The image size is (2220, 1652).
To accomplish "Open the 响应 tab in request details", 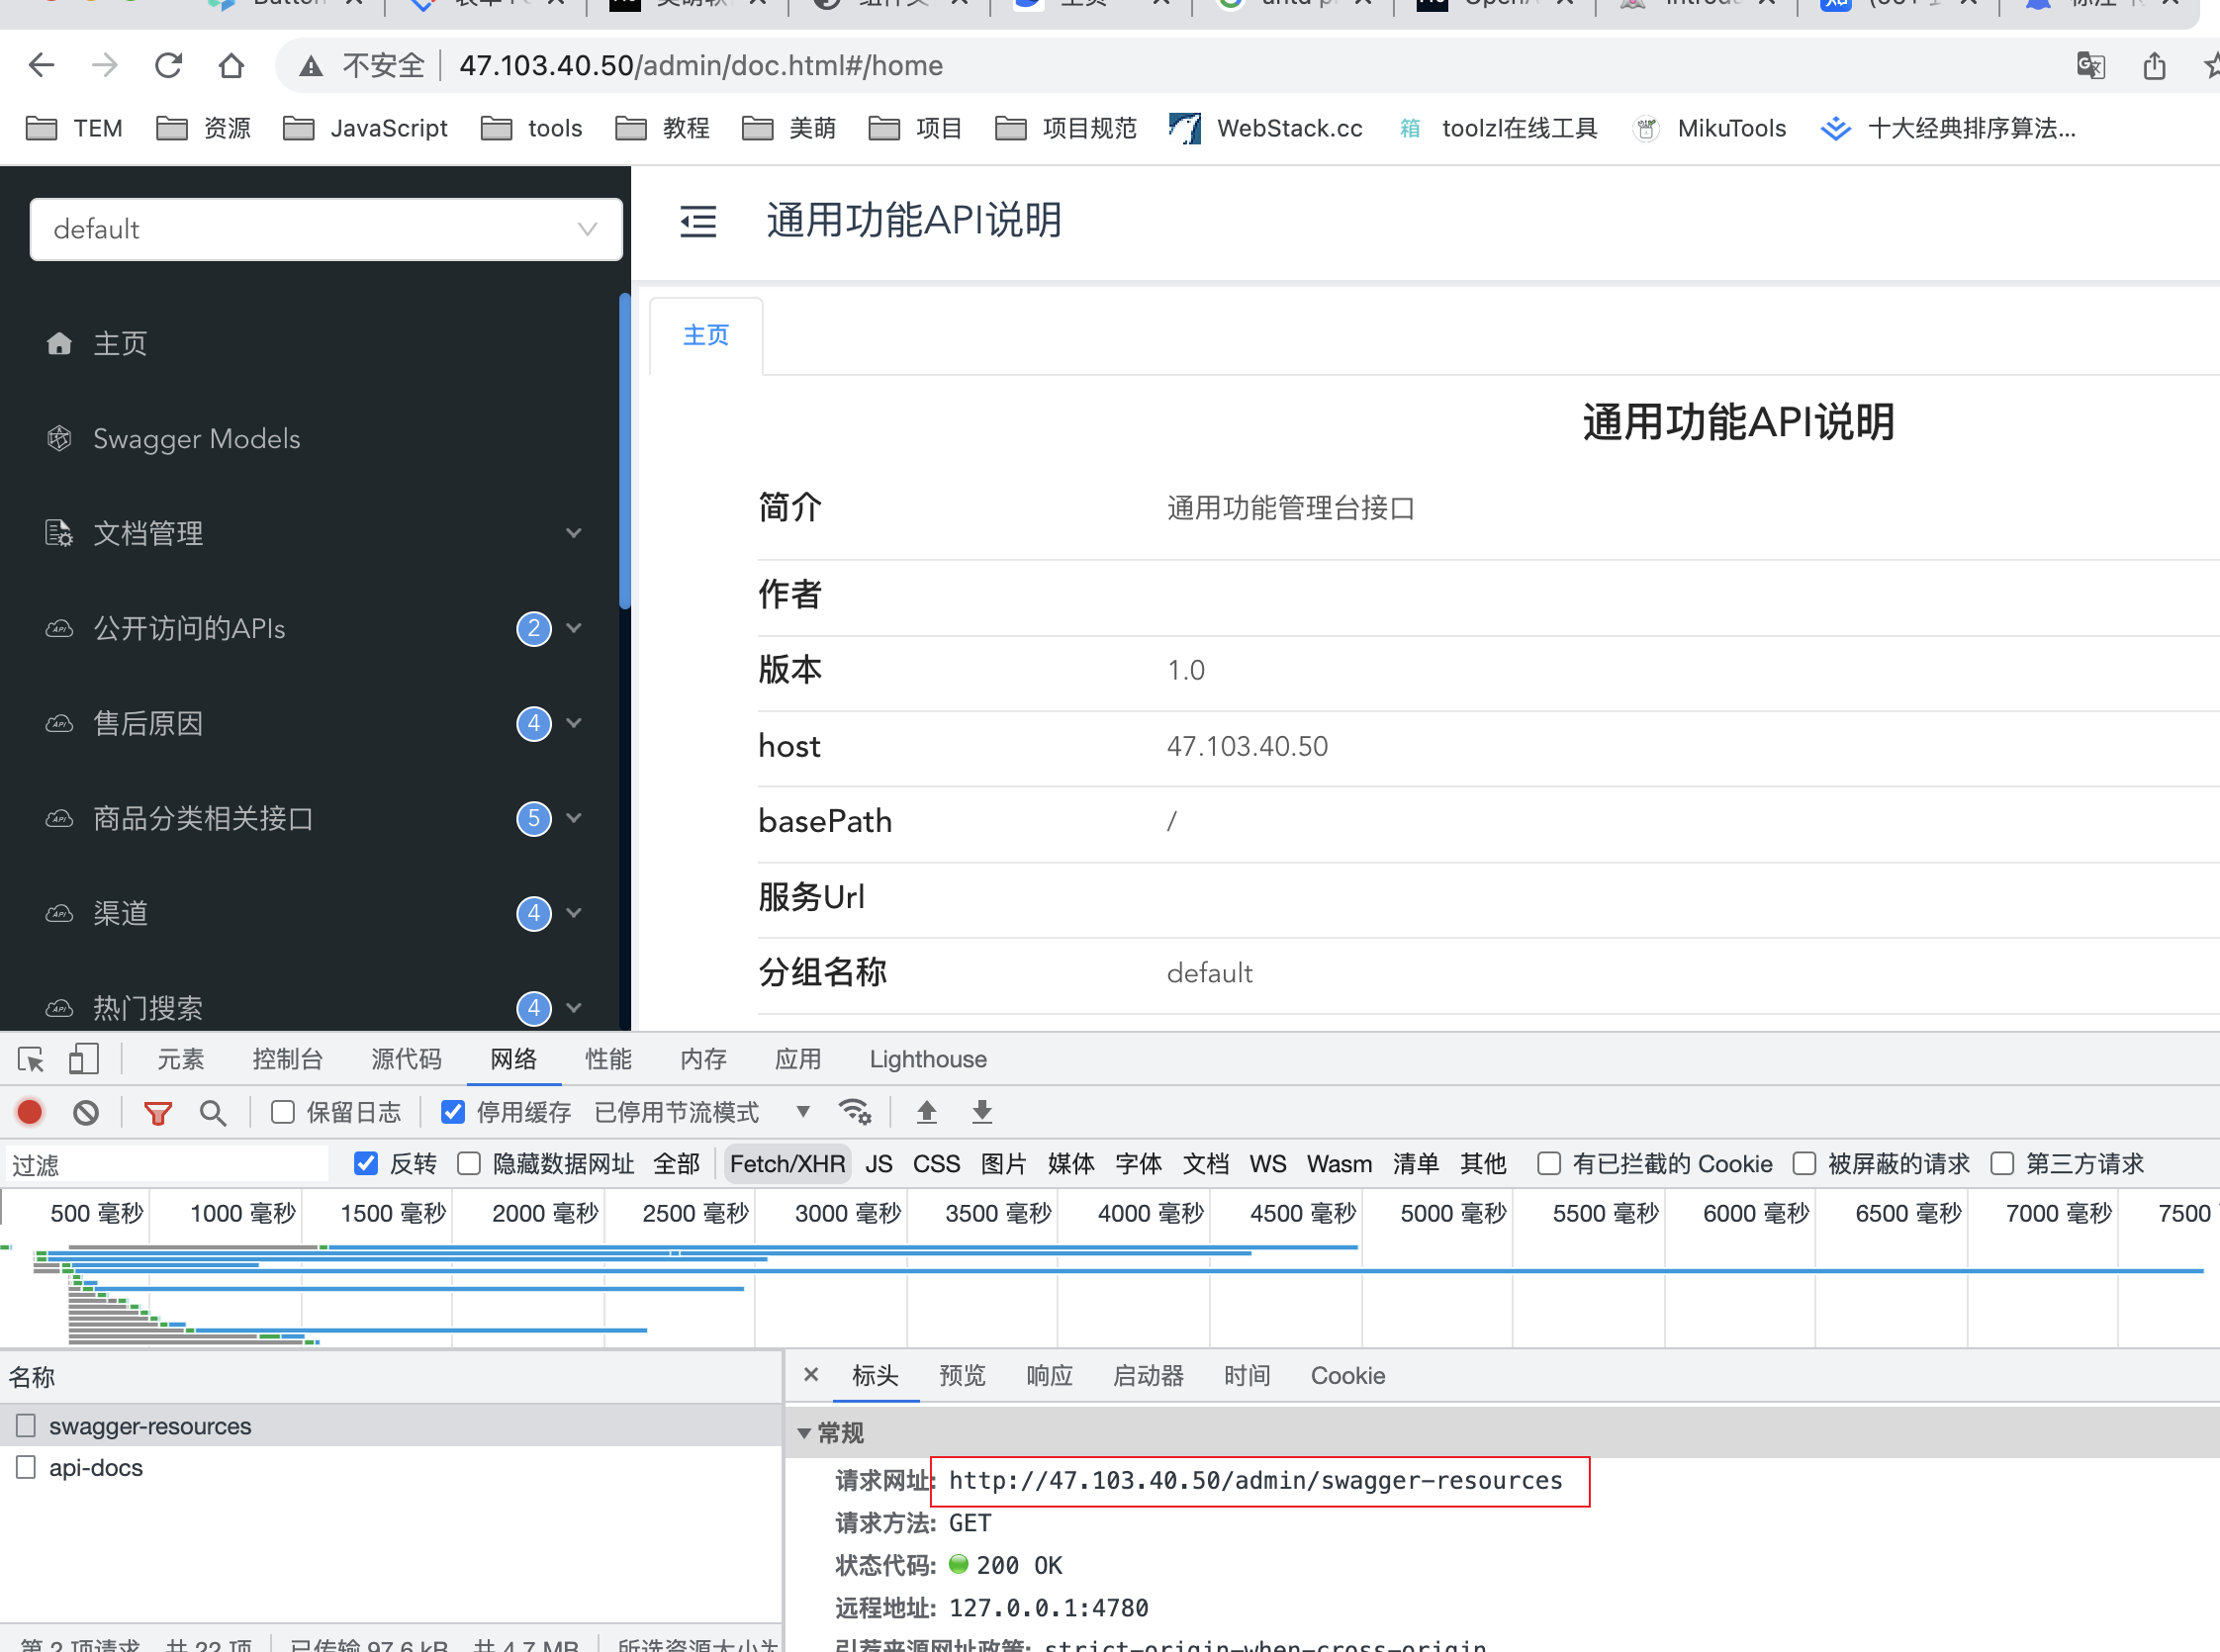I will (1049, 1376).
